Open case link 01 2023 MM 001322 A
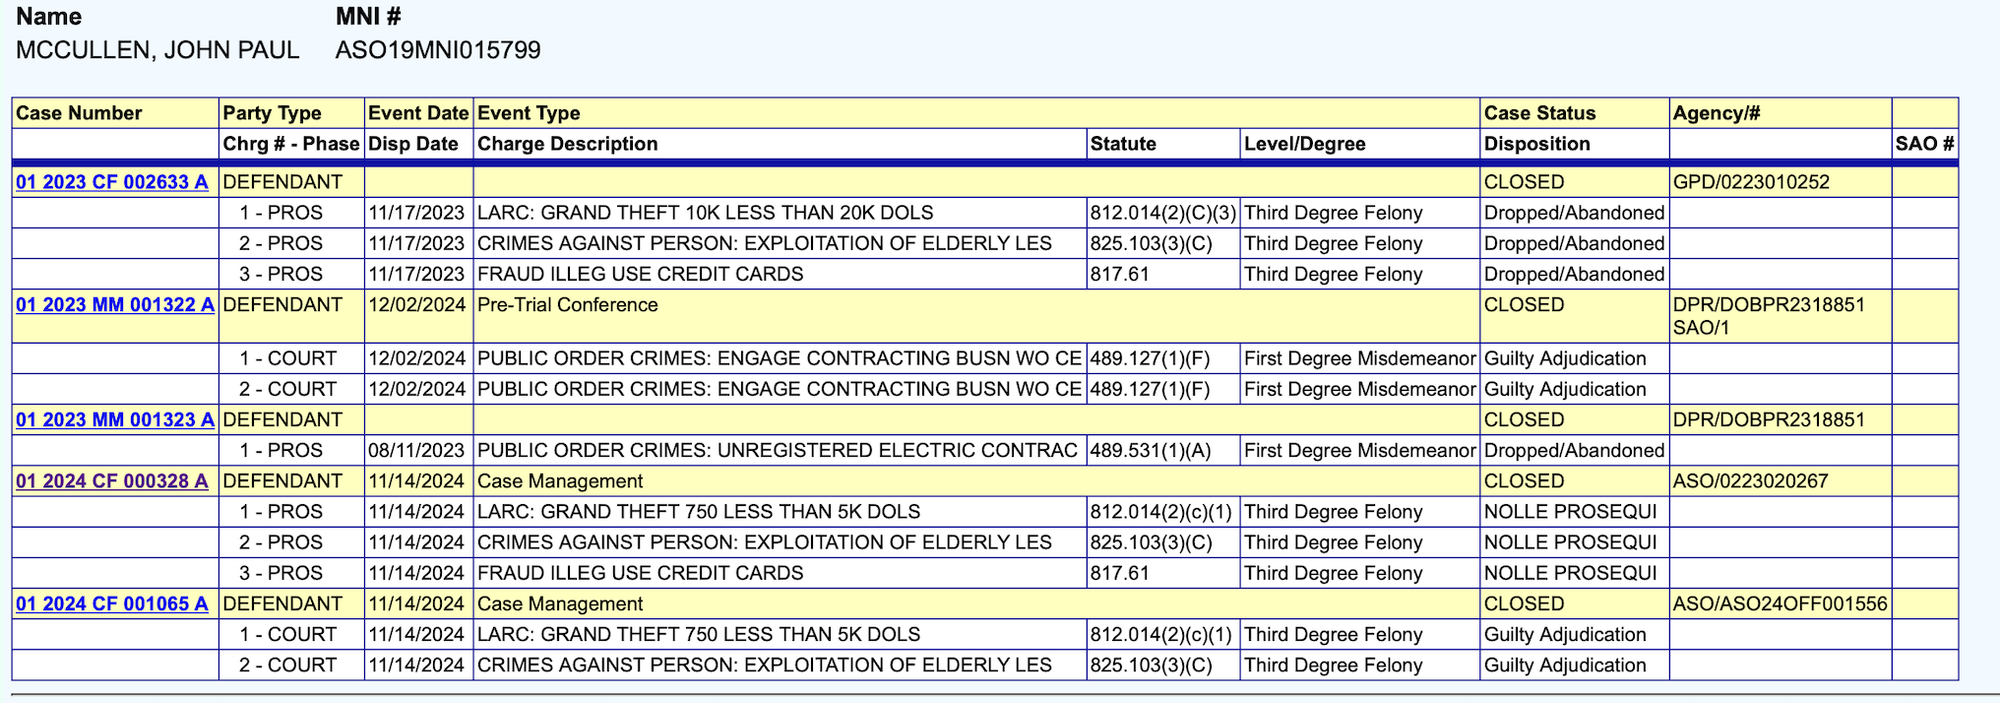Viewport: 2000px width, 703px height. click(115, 305)
